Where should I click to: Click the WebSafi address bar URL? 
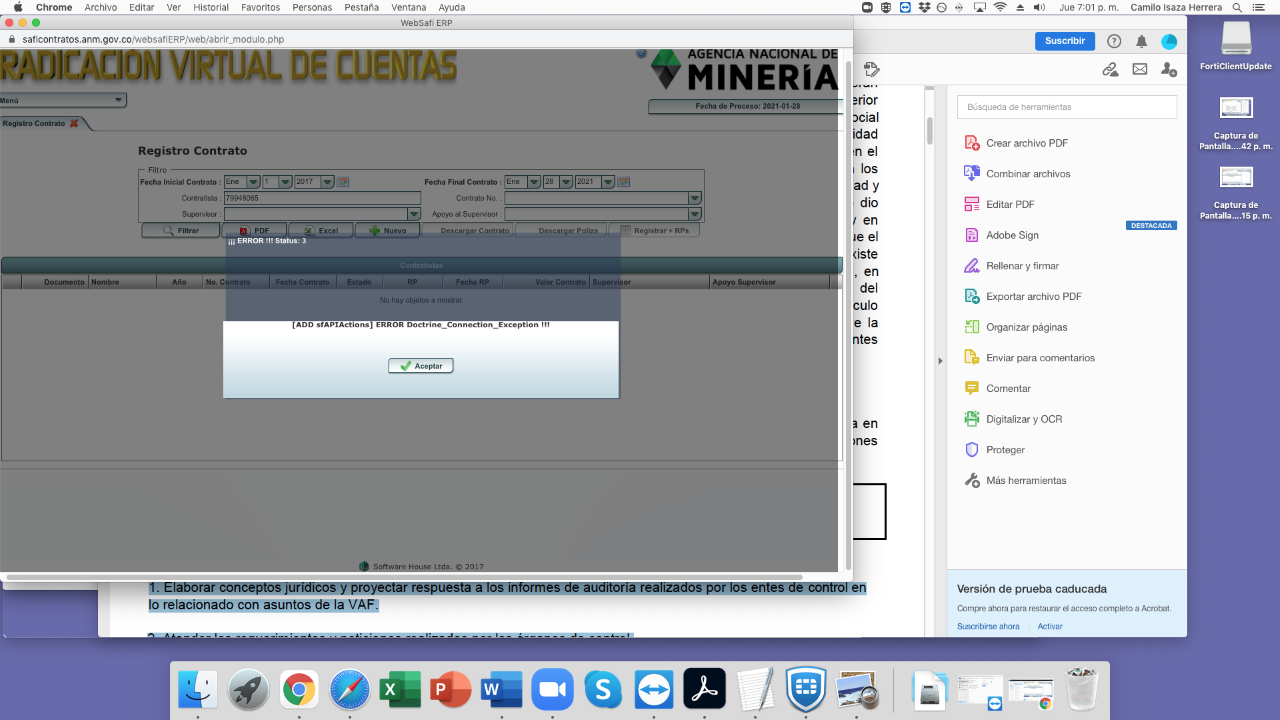153,39
